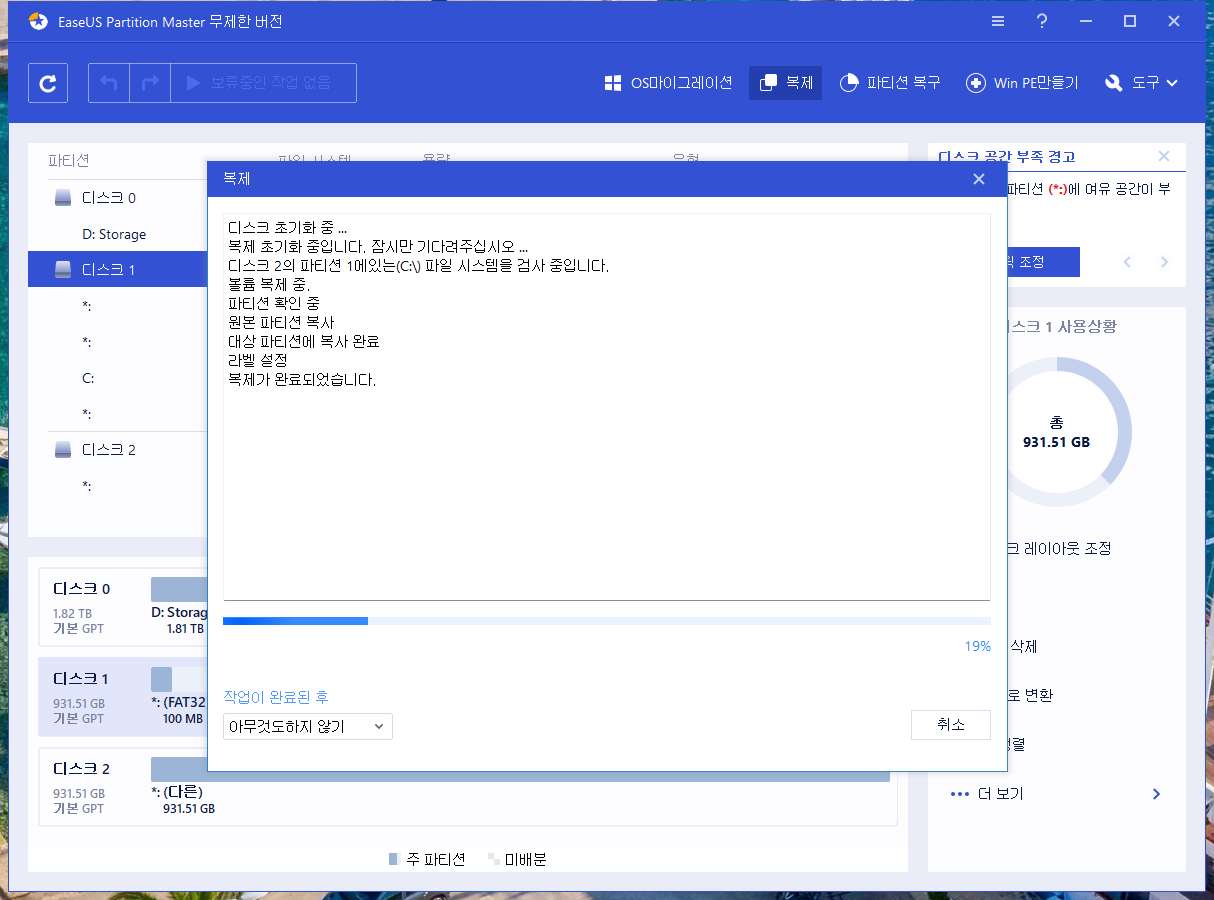Click the 취소 cancel button
Viewport: 1214px width, 900px height.
click(x=951, y=725)
